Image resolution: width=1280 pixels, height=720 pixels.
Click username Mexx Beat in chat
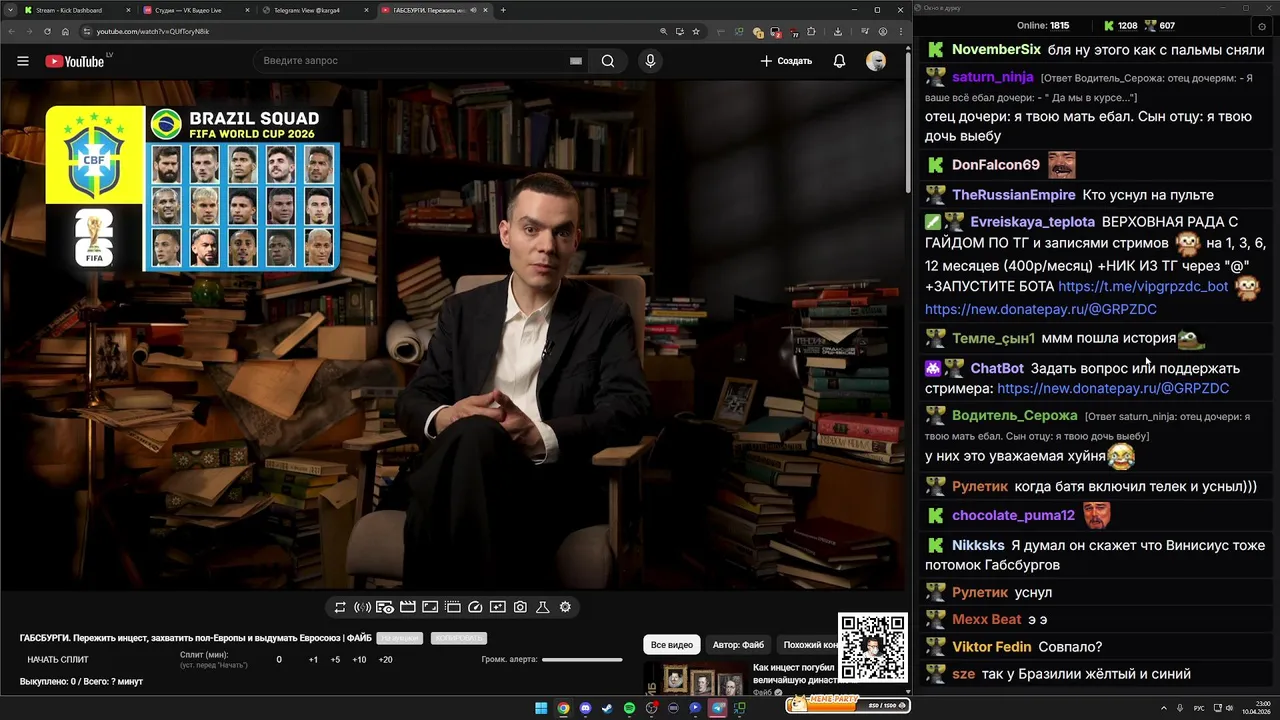(x=987, y=619)
